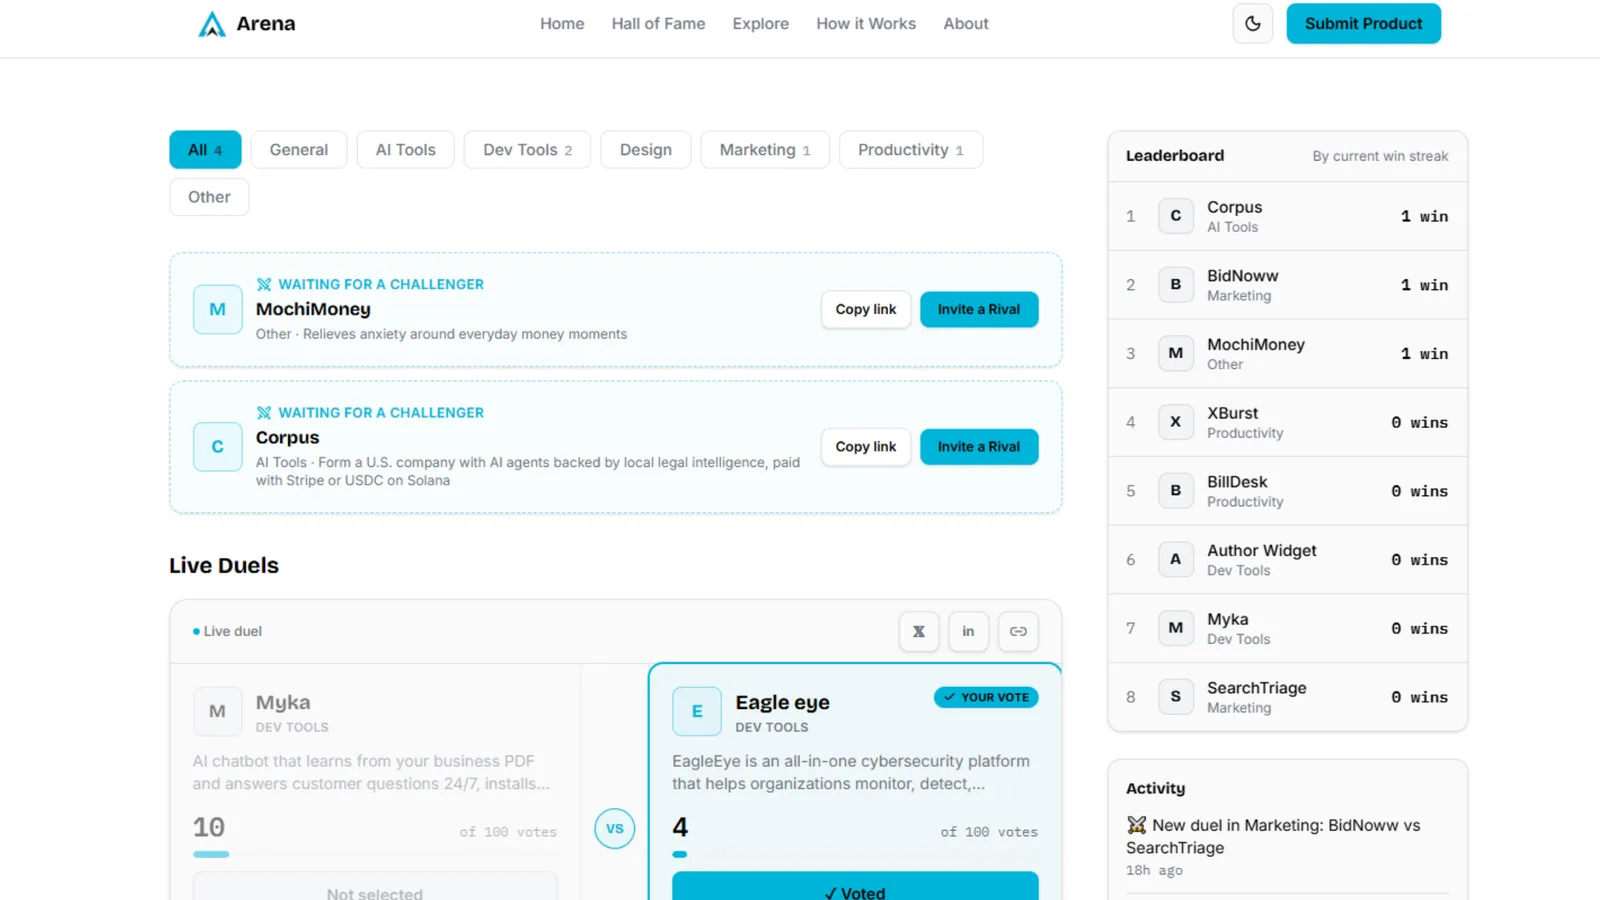Viewport: 1600px width, 900px height.
Task: Click the Corpus avatar in challenger card
Action: click(217, 447)
